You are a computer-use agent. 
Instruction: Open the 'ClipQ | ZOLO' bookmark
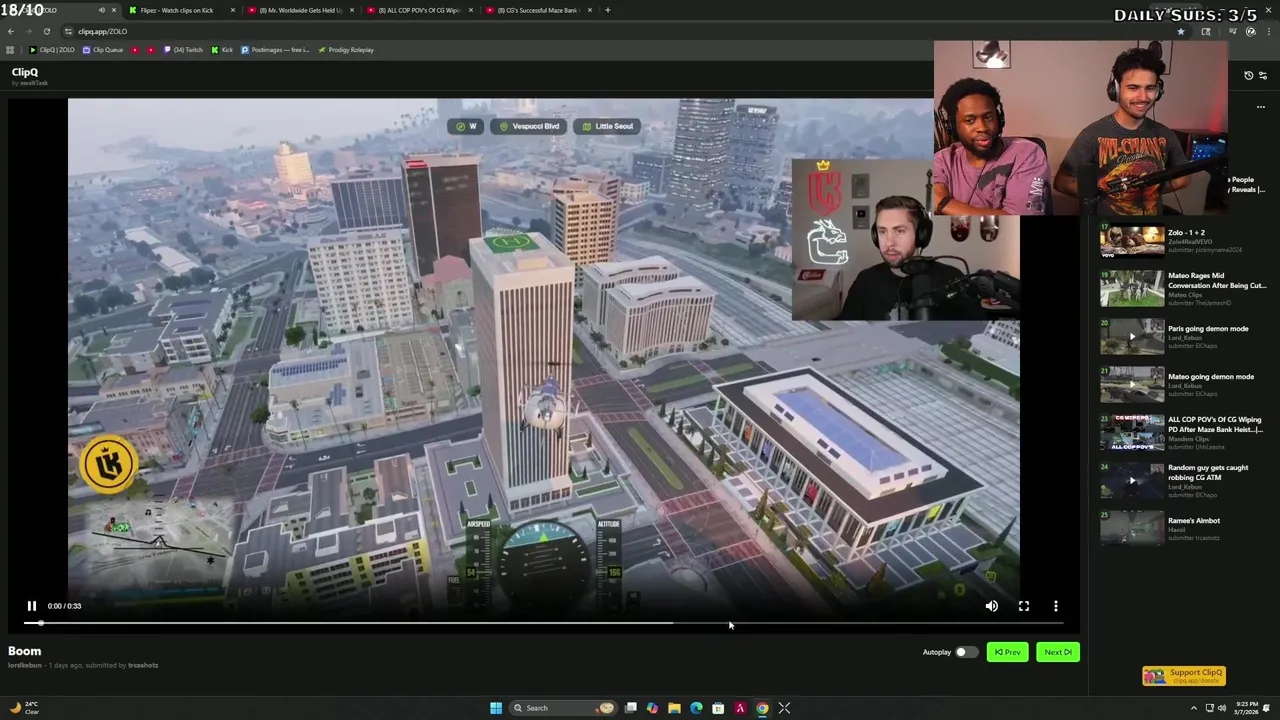point(52,50)
